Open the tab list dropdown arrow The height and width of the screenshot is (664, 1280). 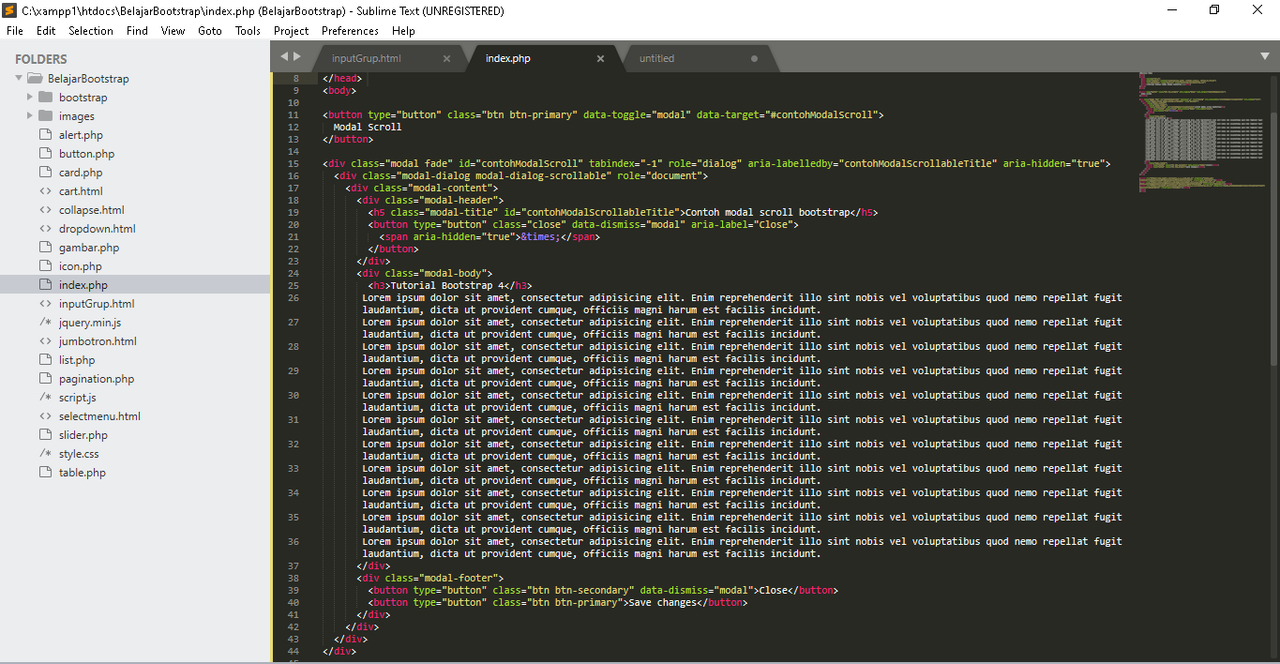1265,57
